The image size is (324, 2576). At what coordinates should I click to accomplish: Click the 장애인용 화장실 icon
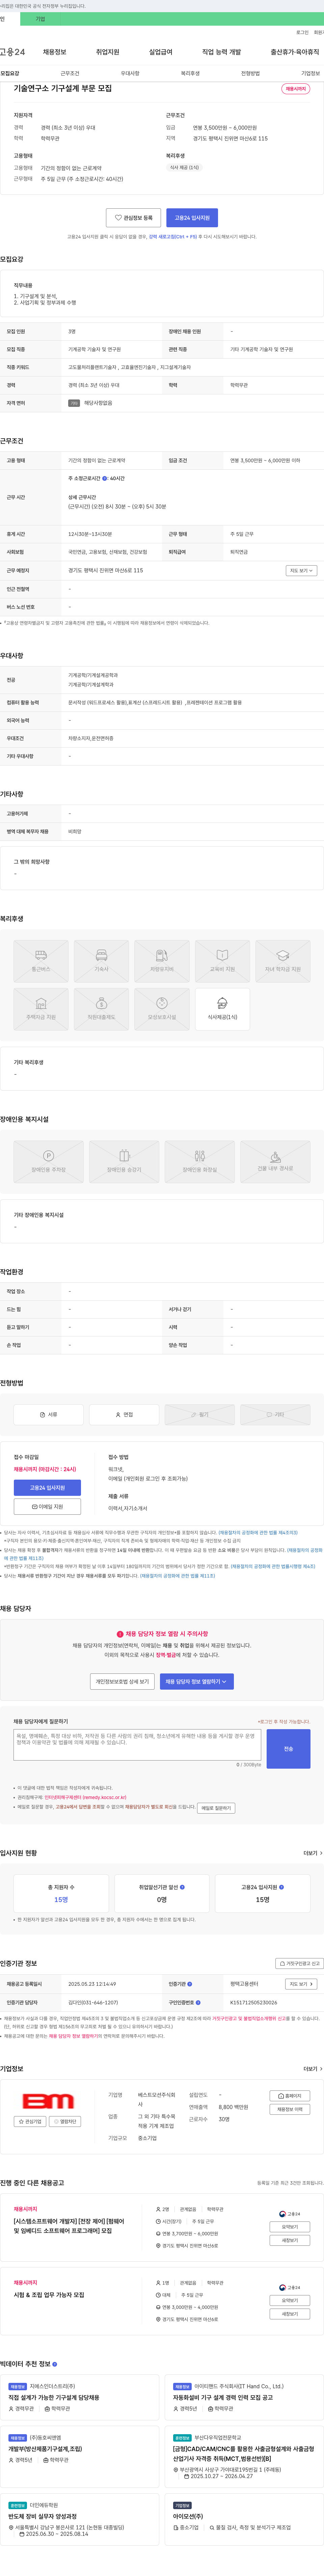(200, 1162)
